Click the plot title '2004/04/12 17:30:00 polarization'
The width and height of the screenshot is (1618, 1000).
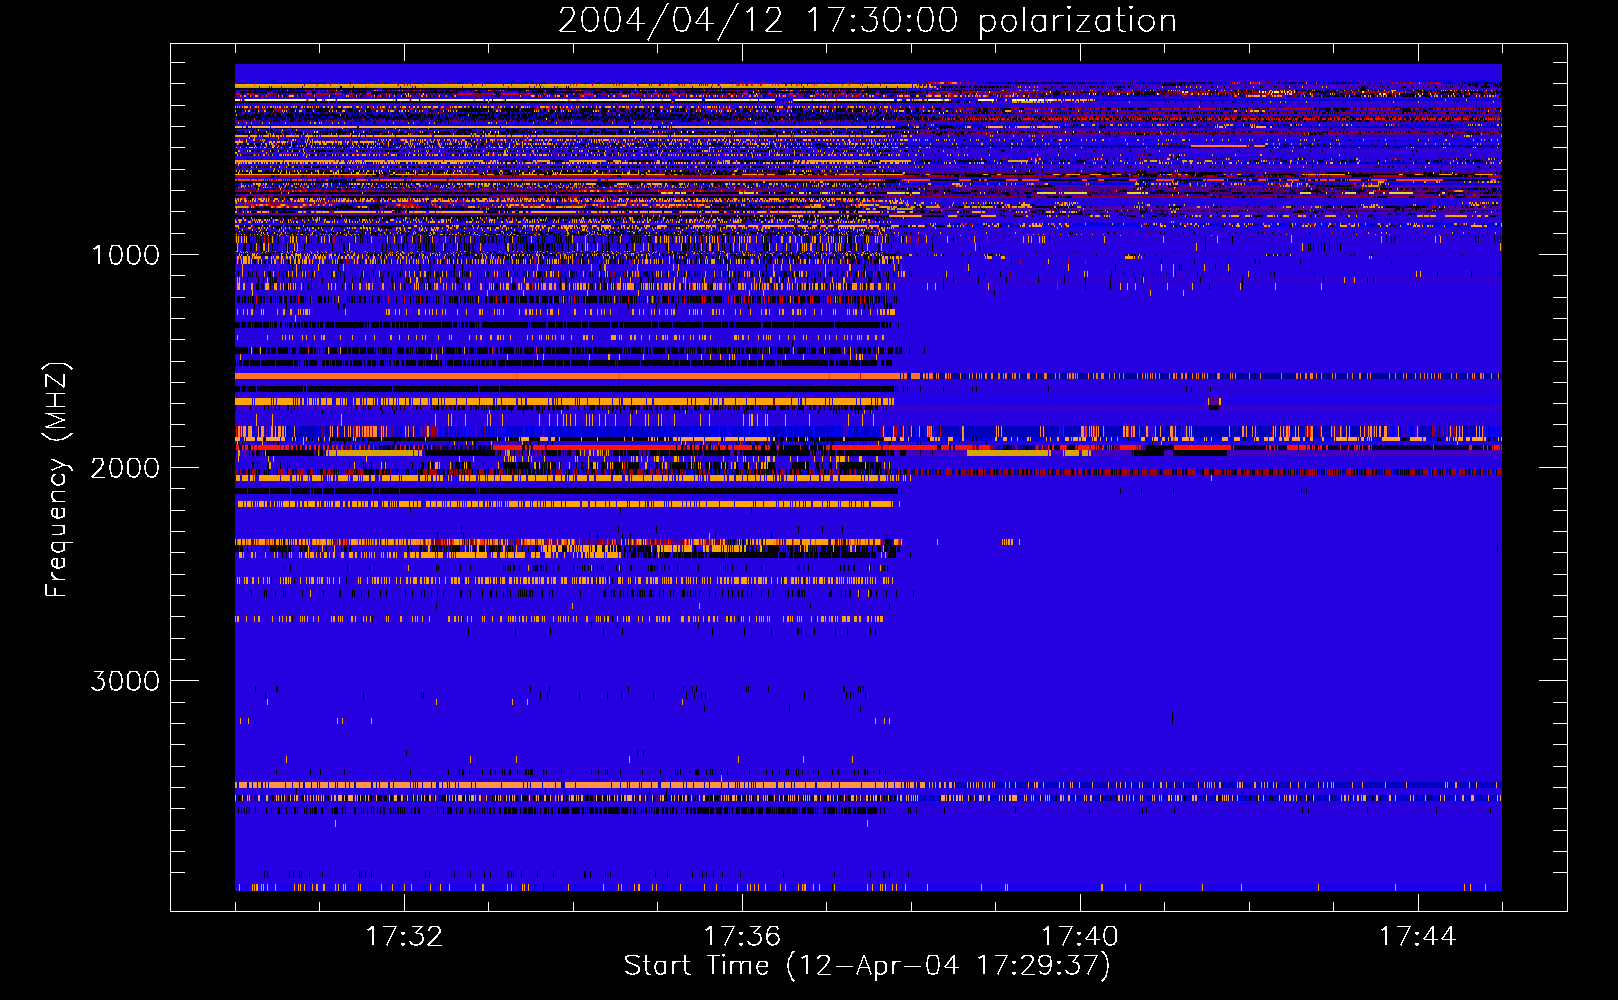pyautogui.click(x=867, y=21)
